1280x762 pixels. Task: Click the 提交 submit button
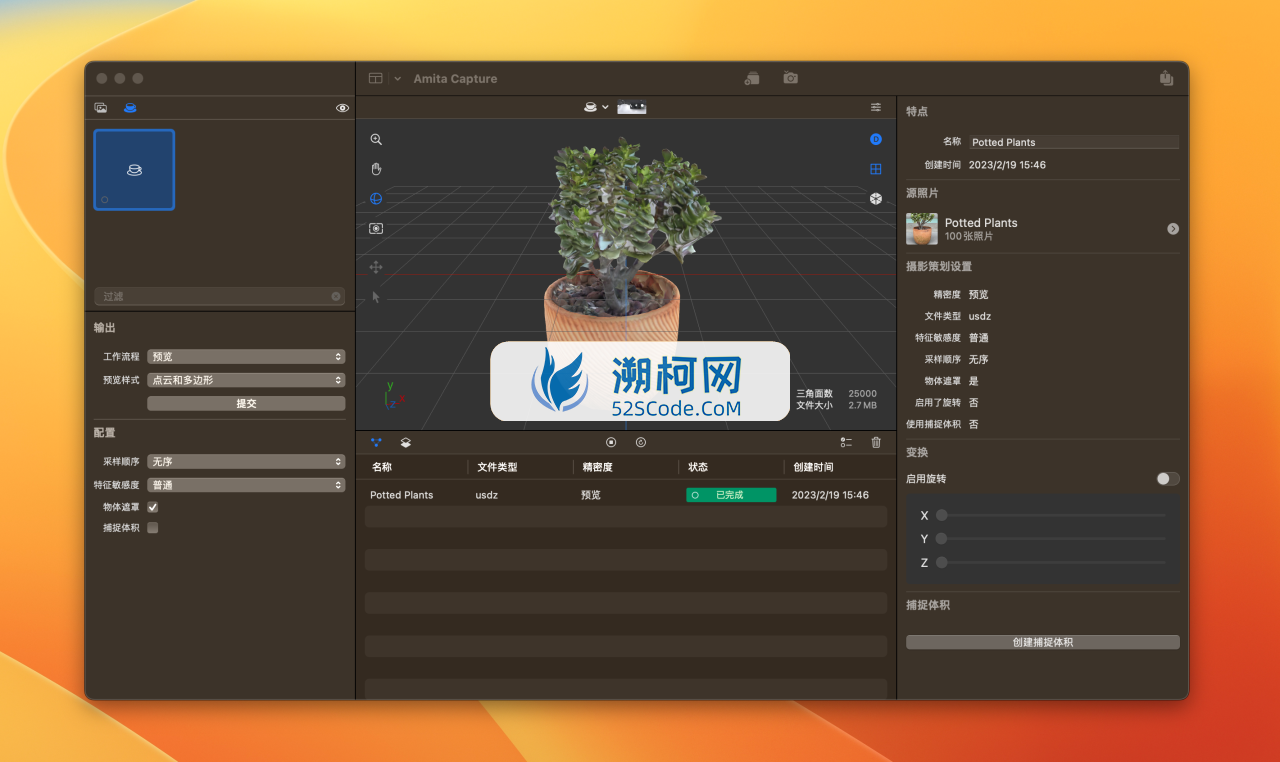tap(246, 403)
